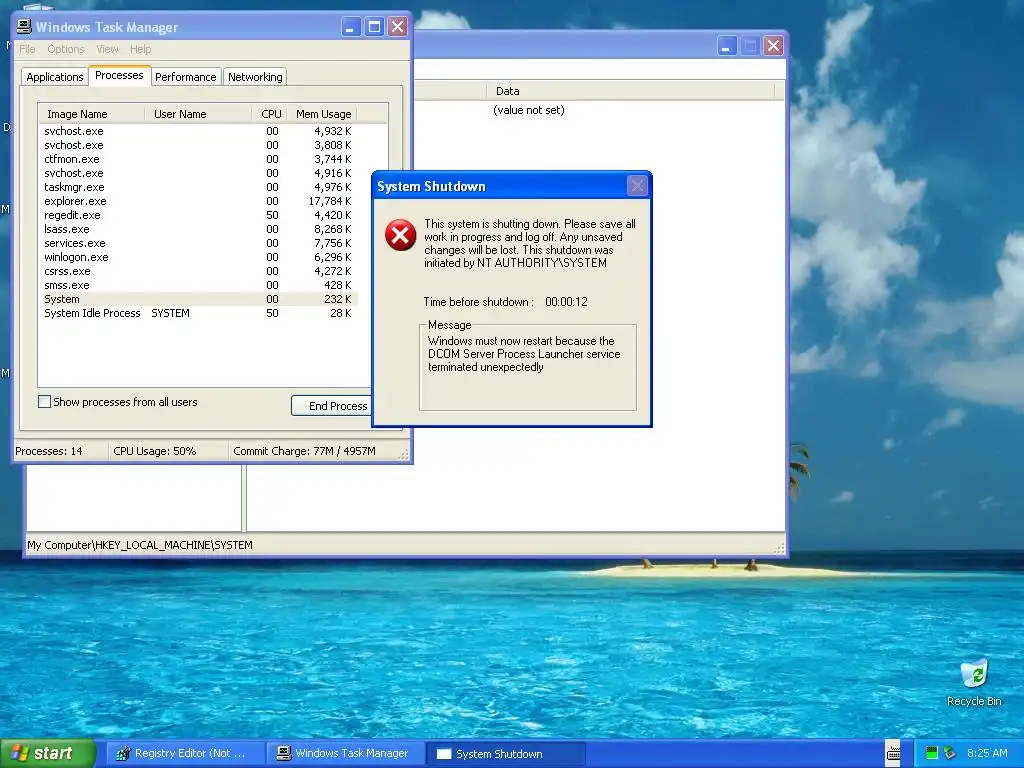Click the Processes: 14 status text
This screenshot has width=1024, height=768.
49,451
